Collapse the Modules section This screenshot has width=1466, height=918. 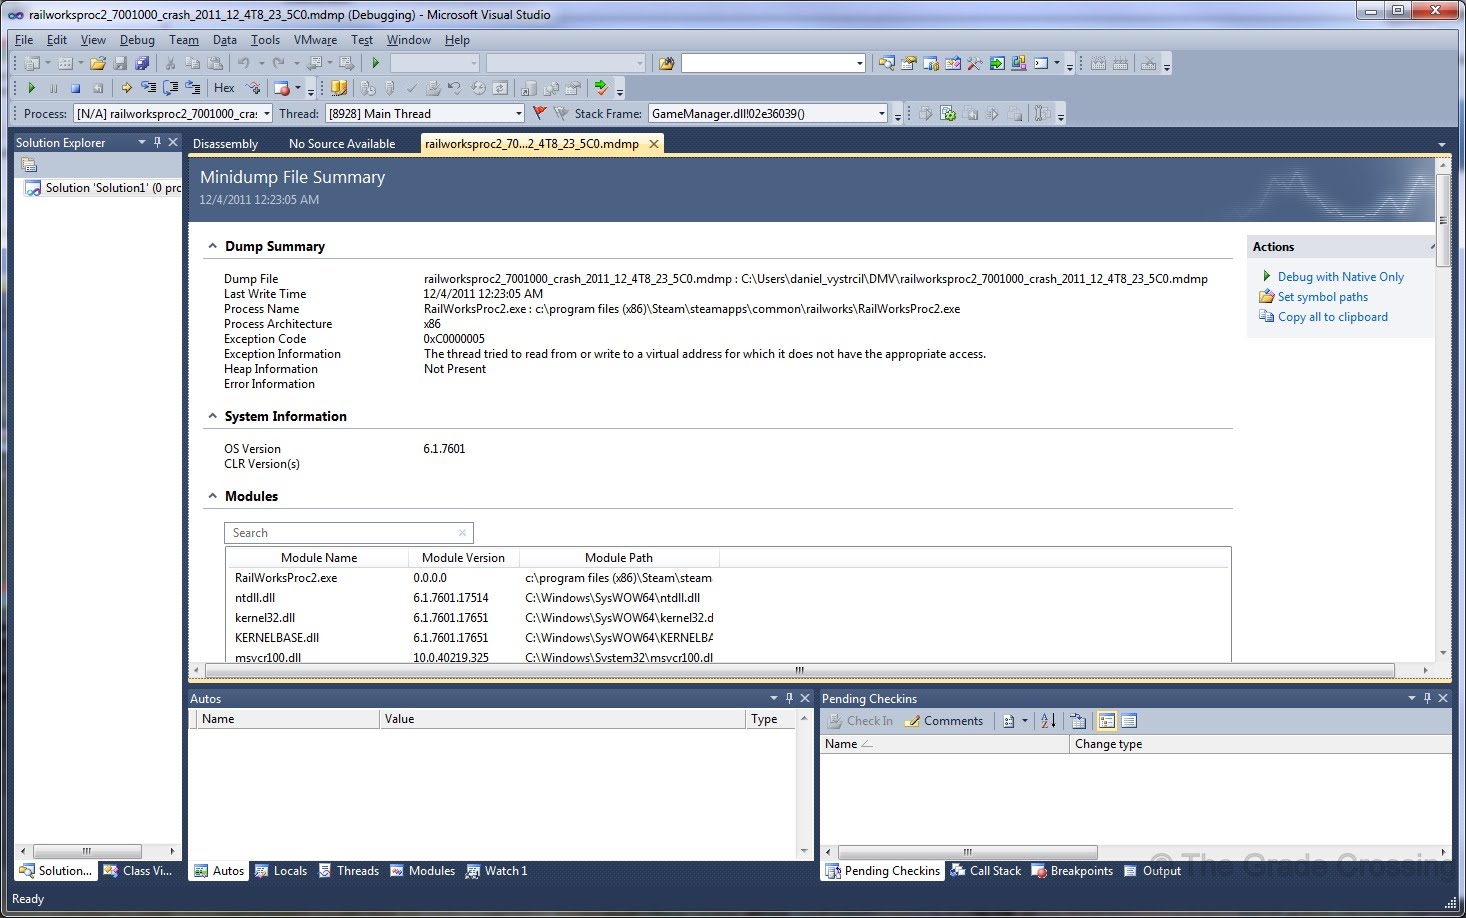[x=212, y=496]
